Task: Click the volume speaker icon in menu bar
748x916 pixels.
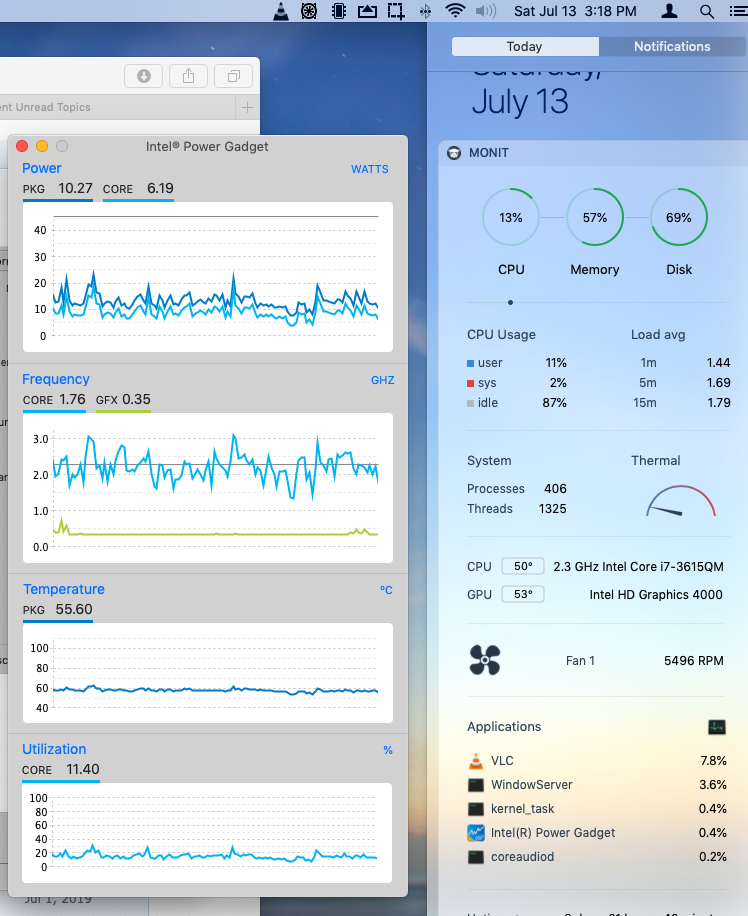Action: (x=486, y=11)
